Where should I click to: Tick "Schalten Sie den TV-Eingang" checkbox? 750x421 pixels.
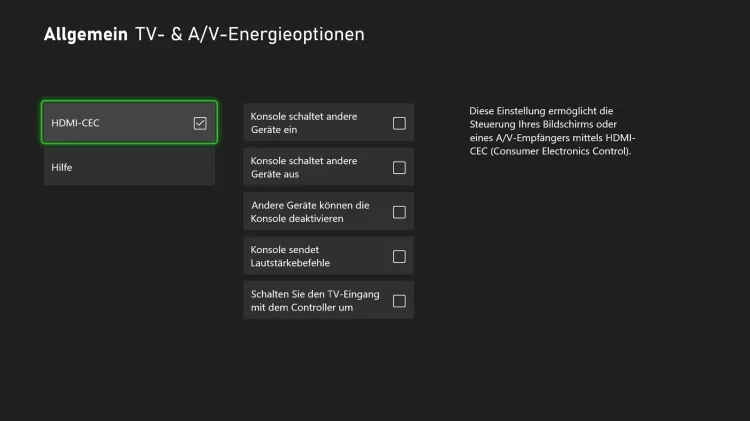399,301
